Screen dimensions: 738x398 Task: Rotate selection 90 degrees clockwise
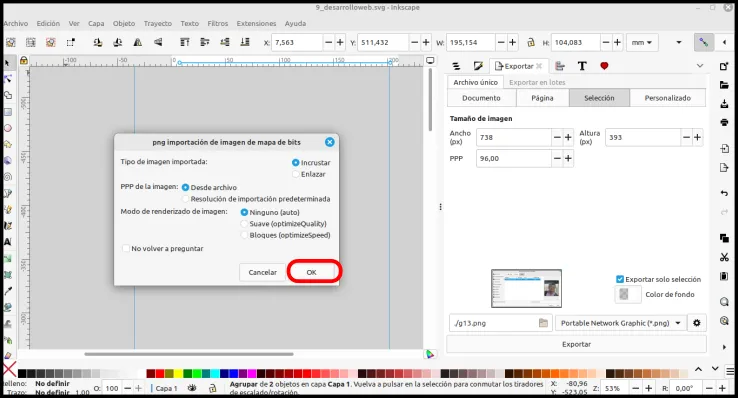tap(118, 42)
